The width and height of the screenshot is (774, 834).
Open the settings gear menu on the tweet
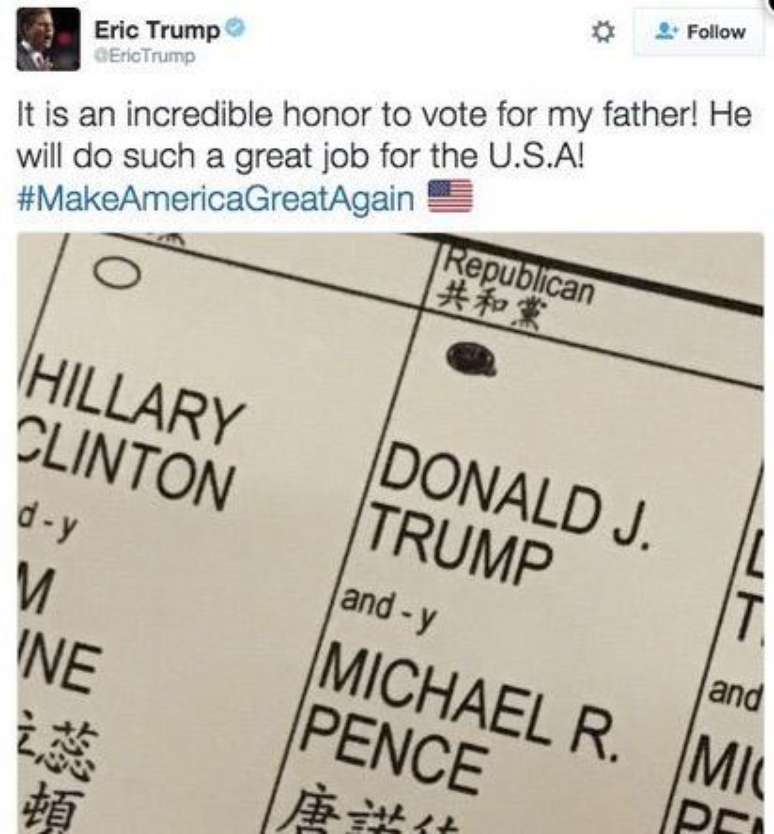[x=602, y=32]
